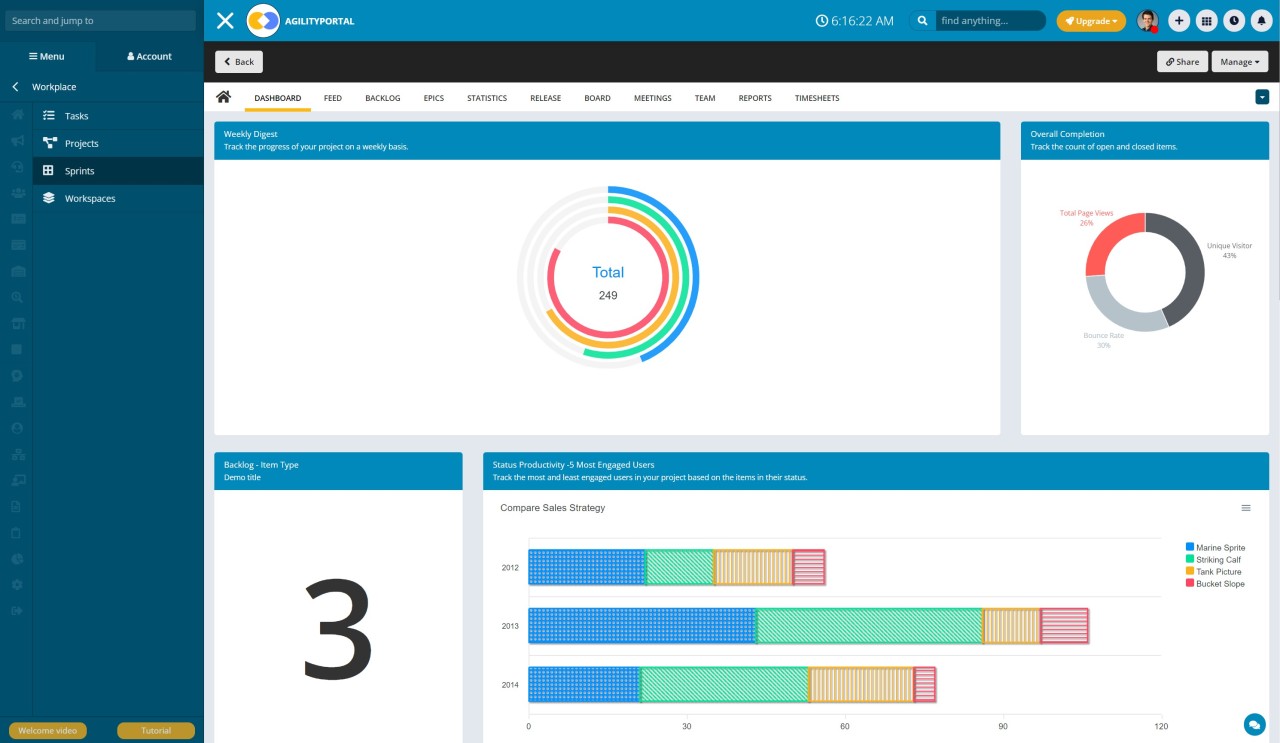
Task: Open the Welcome video
Action: 47,730
